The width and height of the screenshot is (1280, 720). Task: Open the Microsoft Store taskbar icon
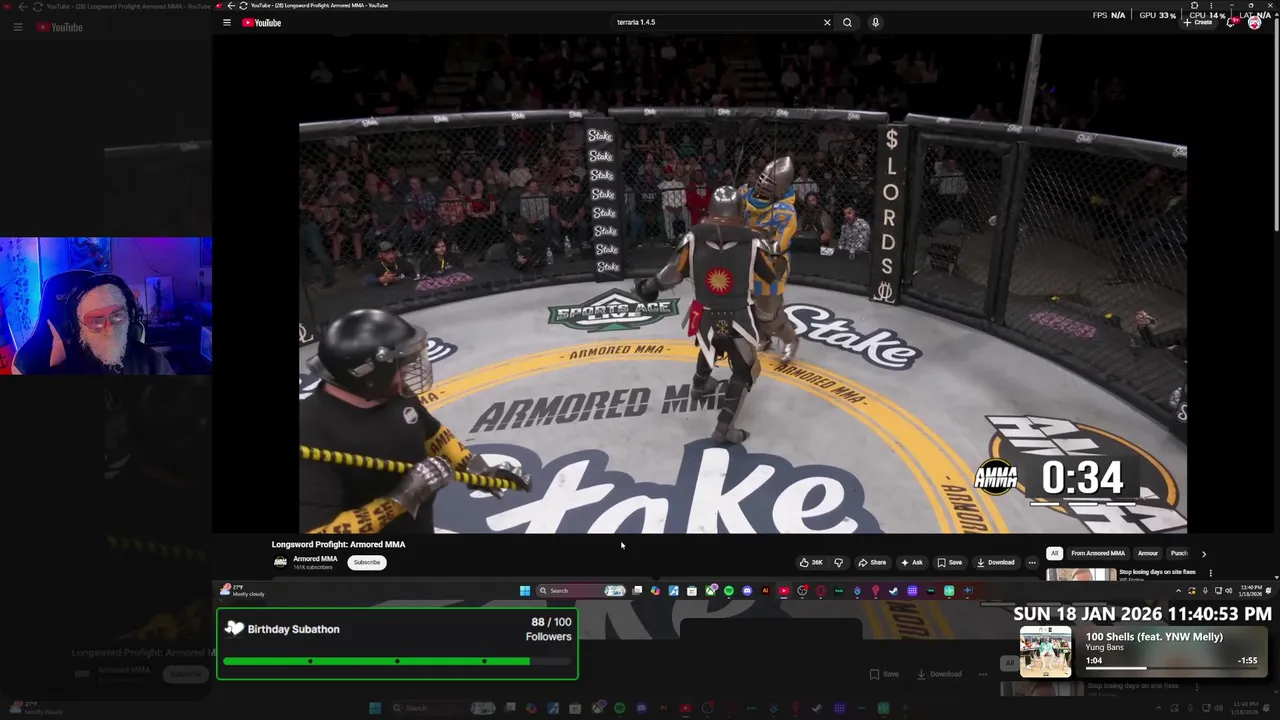[x=691, y=590]
